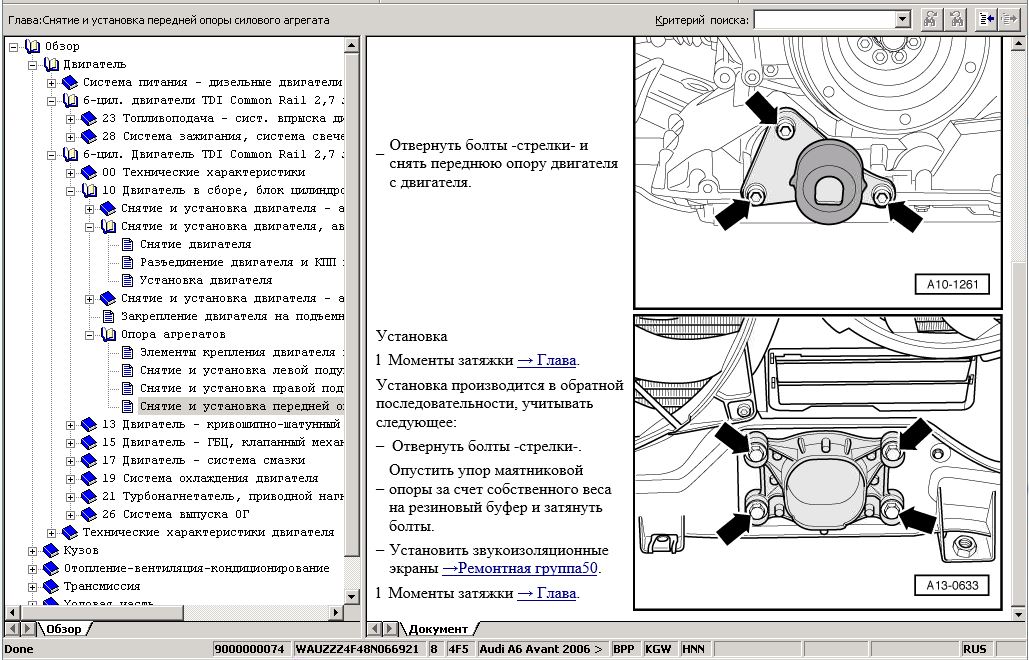Expand Система питания - дизельные двигатели node
1029x660 pixels.
click(51, 83)
